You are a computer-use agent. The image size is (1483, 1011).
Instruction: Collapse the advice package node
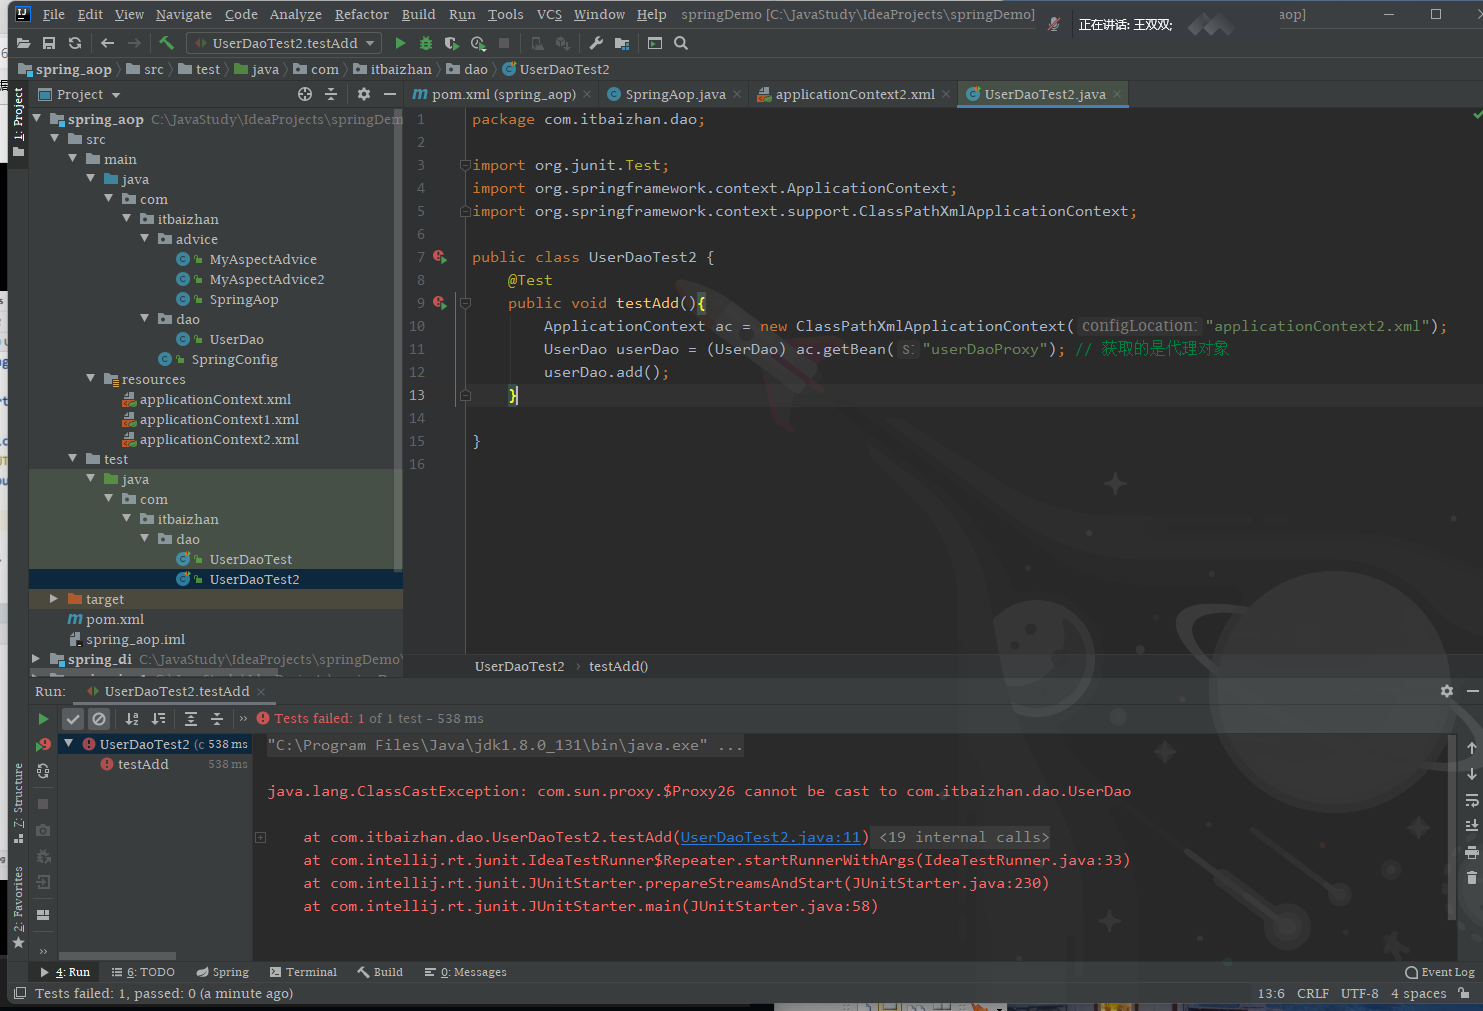click(x=145, y=238)
